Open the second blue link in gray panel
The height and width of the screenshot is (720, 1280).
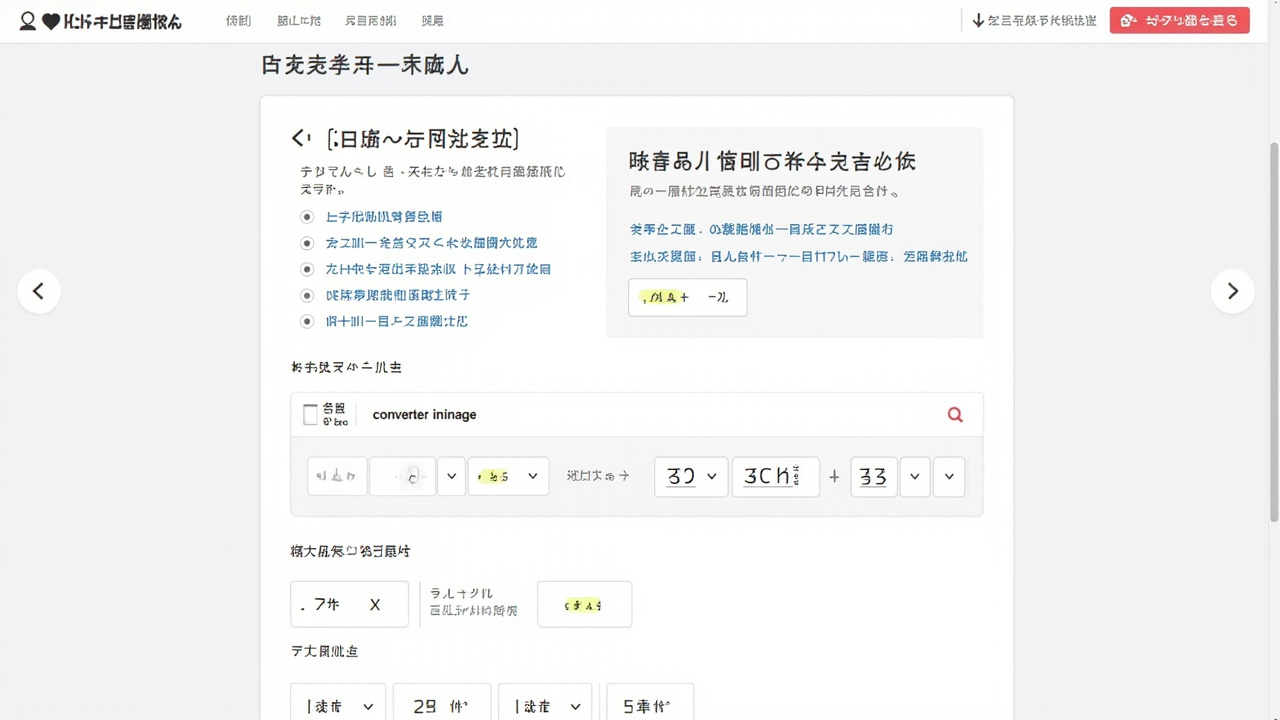(x=798, y=256)
